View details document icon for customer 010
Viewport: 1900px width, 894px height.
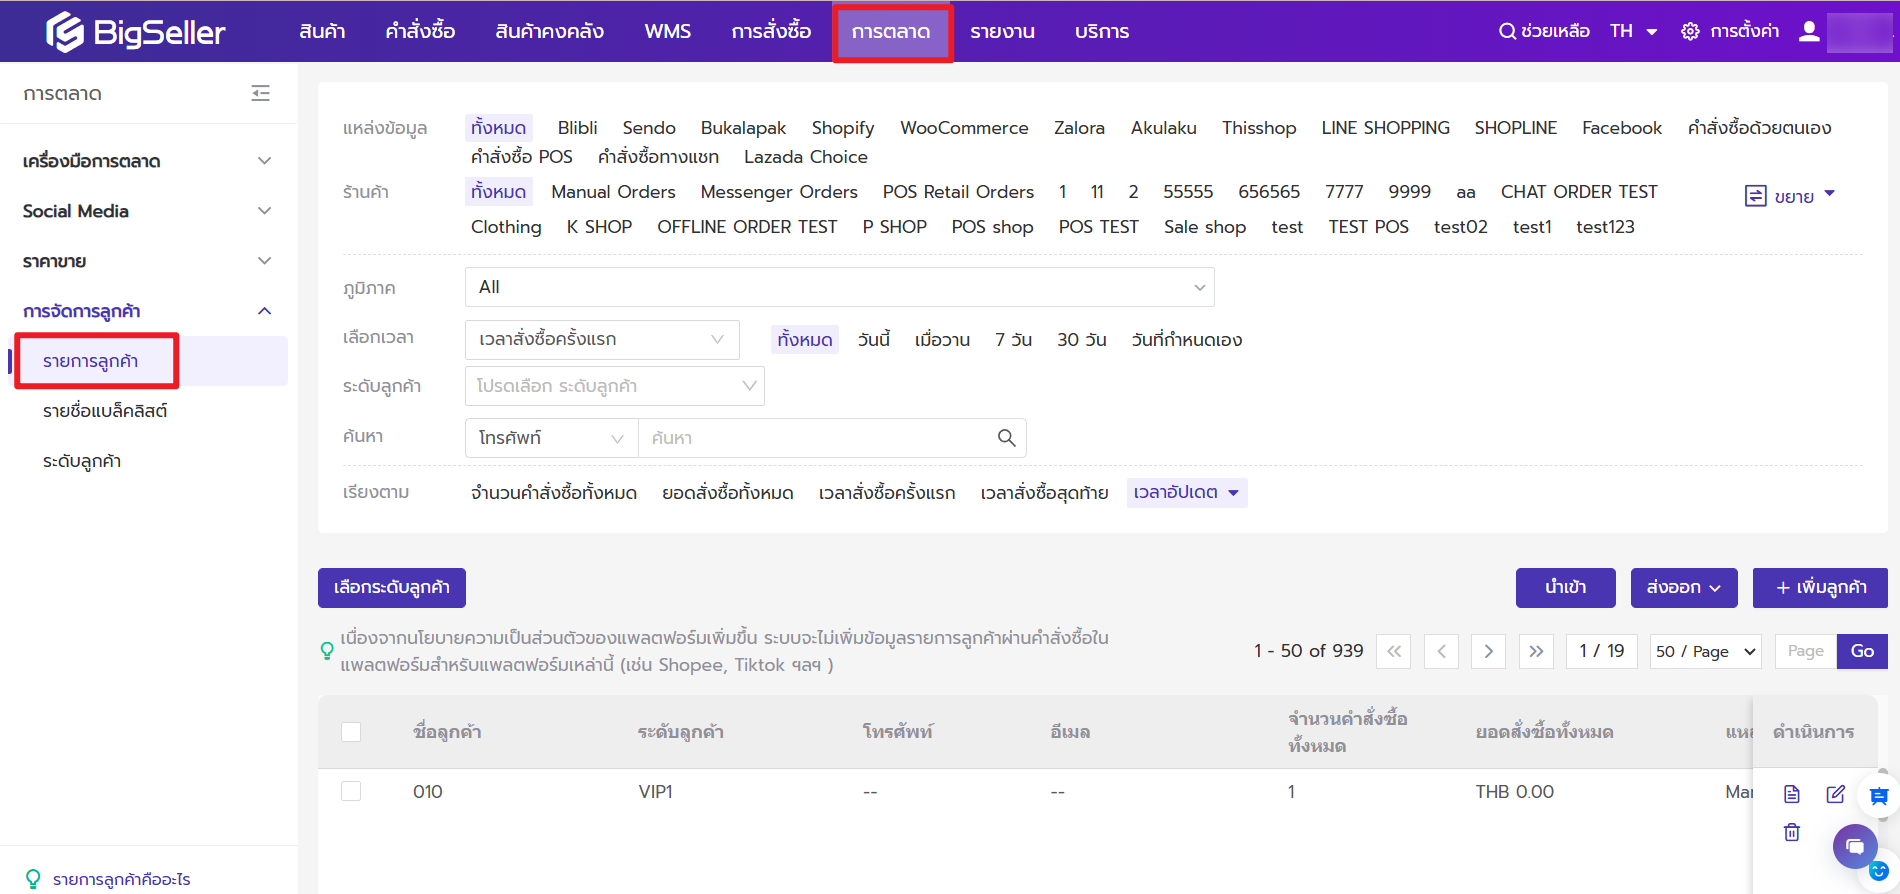pyautogui.click(x=1791, y=794)
